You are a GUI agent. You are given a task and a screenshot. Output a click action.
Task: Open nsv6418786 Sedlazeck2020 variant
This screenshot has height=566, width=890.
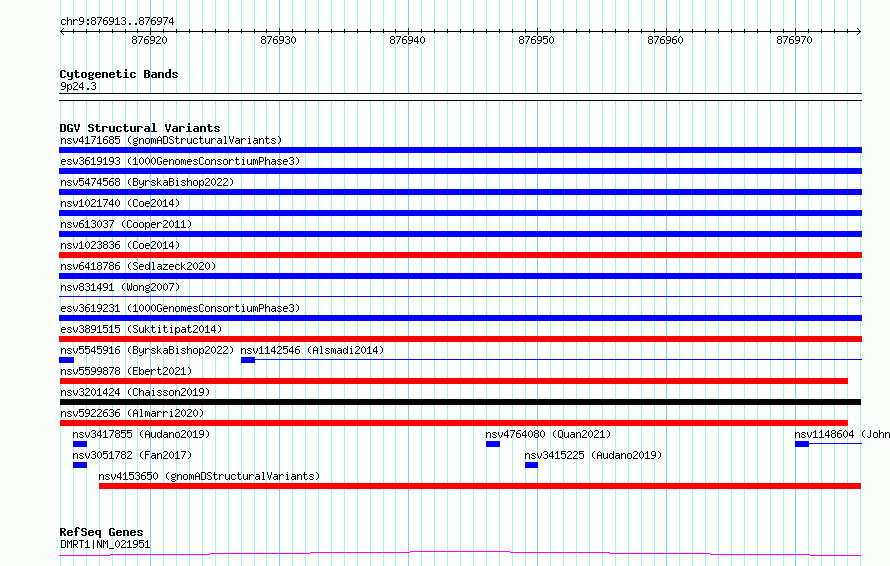(138, 266)
